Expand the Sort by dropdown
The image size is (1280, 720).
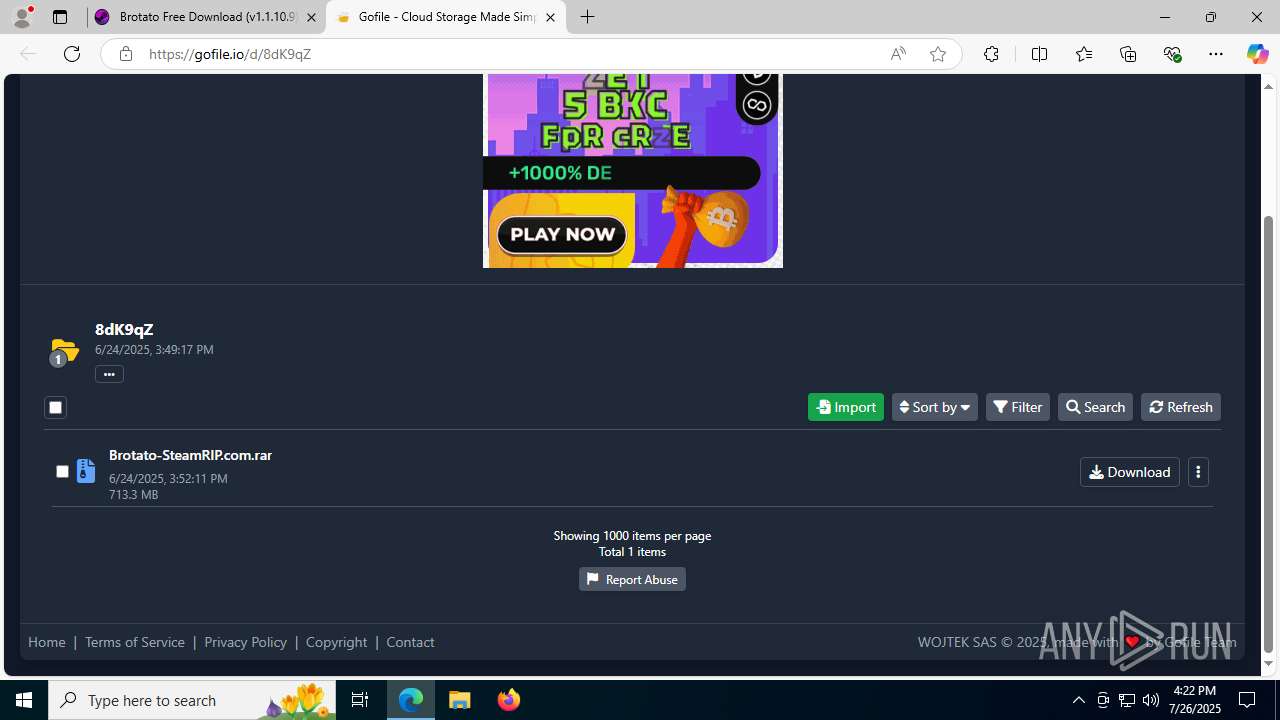click(935, 407)
